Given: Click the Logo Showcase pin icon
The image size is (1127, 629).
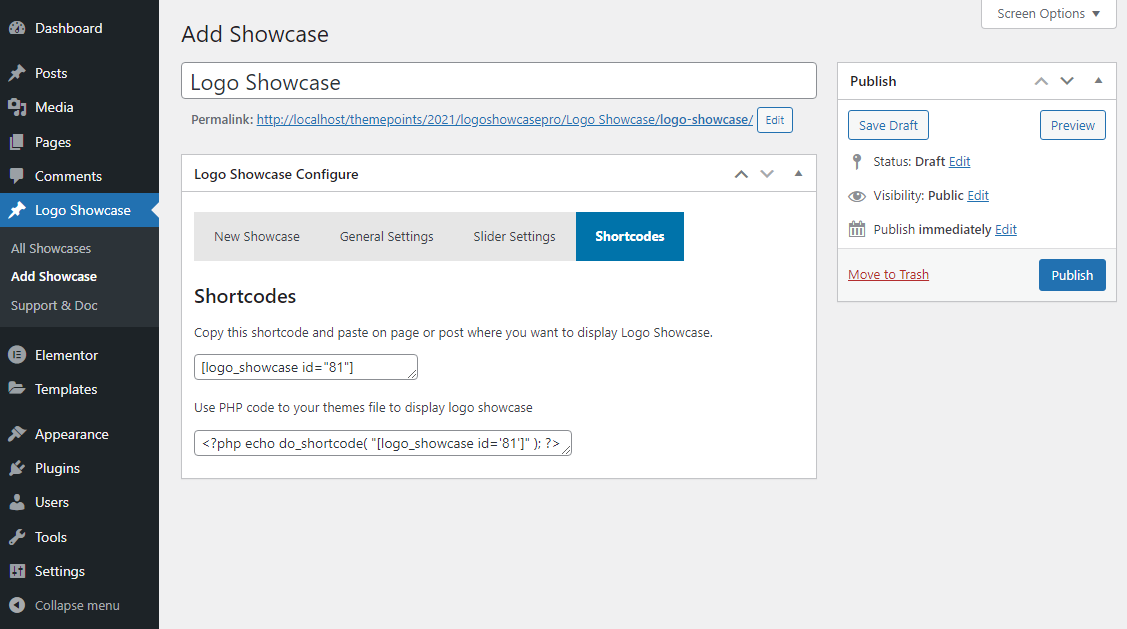Looking at the screenshot, I should click(17, 210).
